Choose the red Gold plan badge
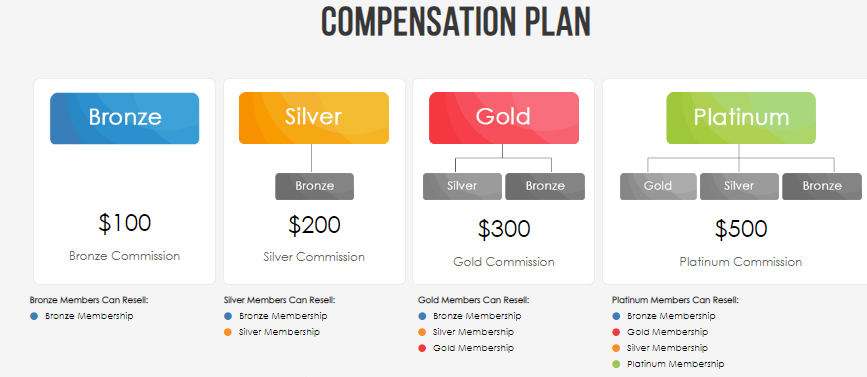Viewport: 867px width, 377px height. (x=504, y=118)
